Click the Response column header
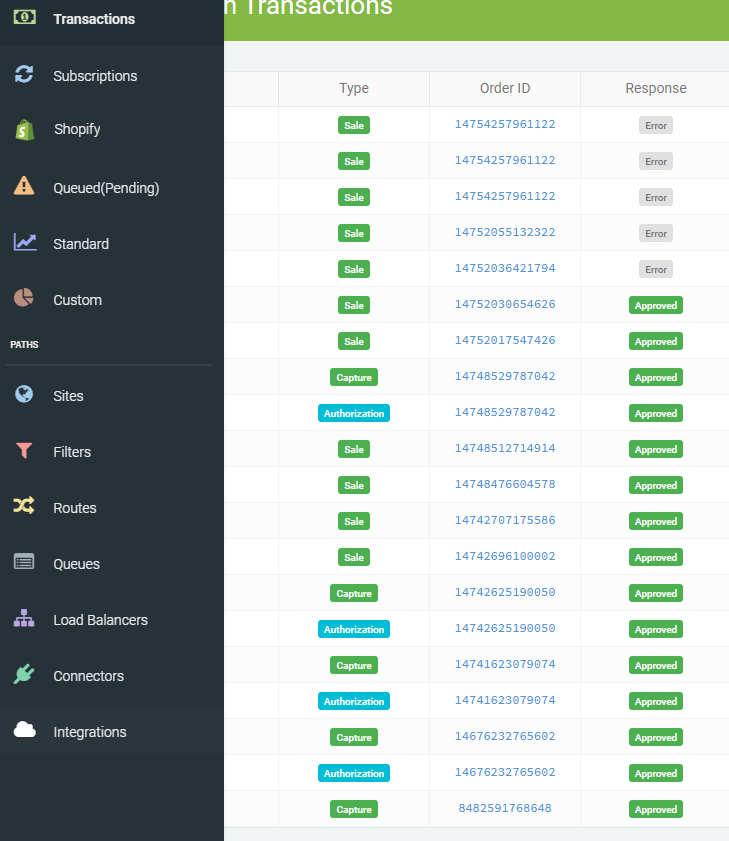The image size is (729, 841). [x=656, y=88]
